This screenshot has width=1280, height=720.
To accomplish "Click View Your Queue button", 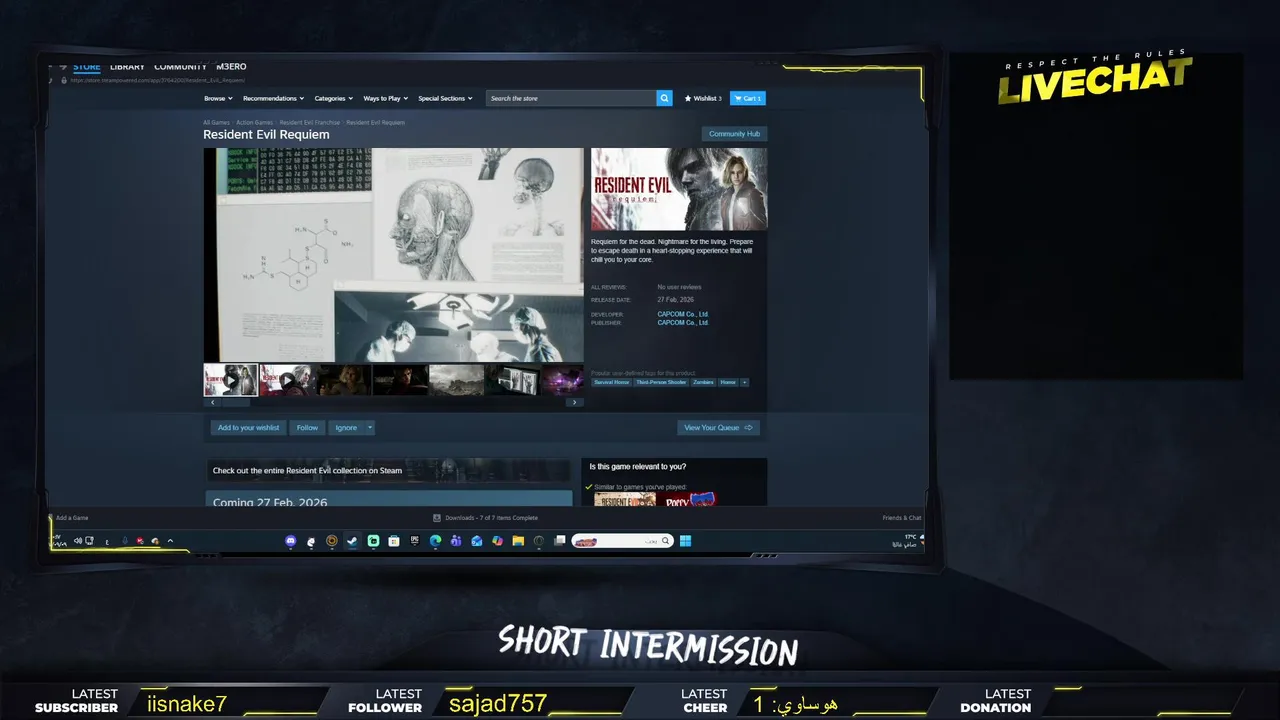I will 718,428.
